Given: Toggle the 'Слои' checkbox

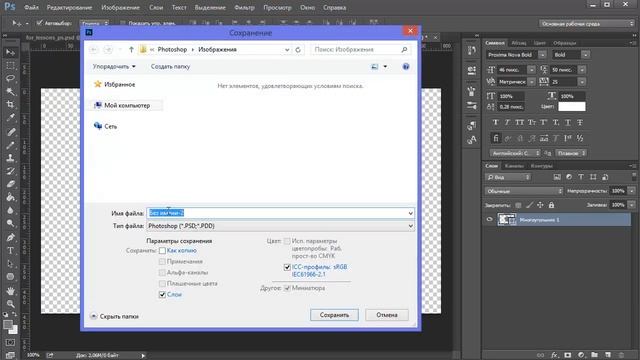Looking at the screenshot, I should [162, 294].
